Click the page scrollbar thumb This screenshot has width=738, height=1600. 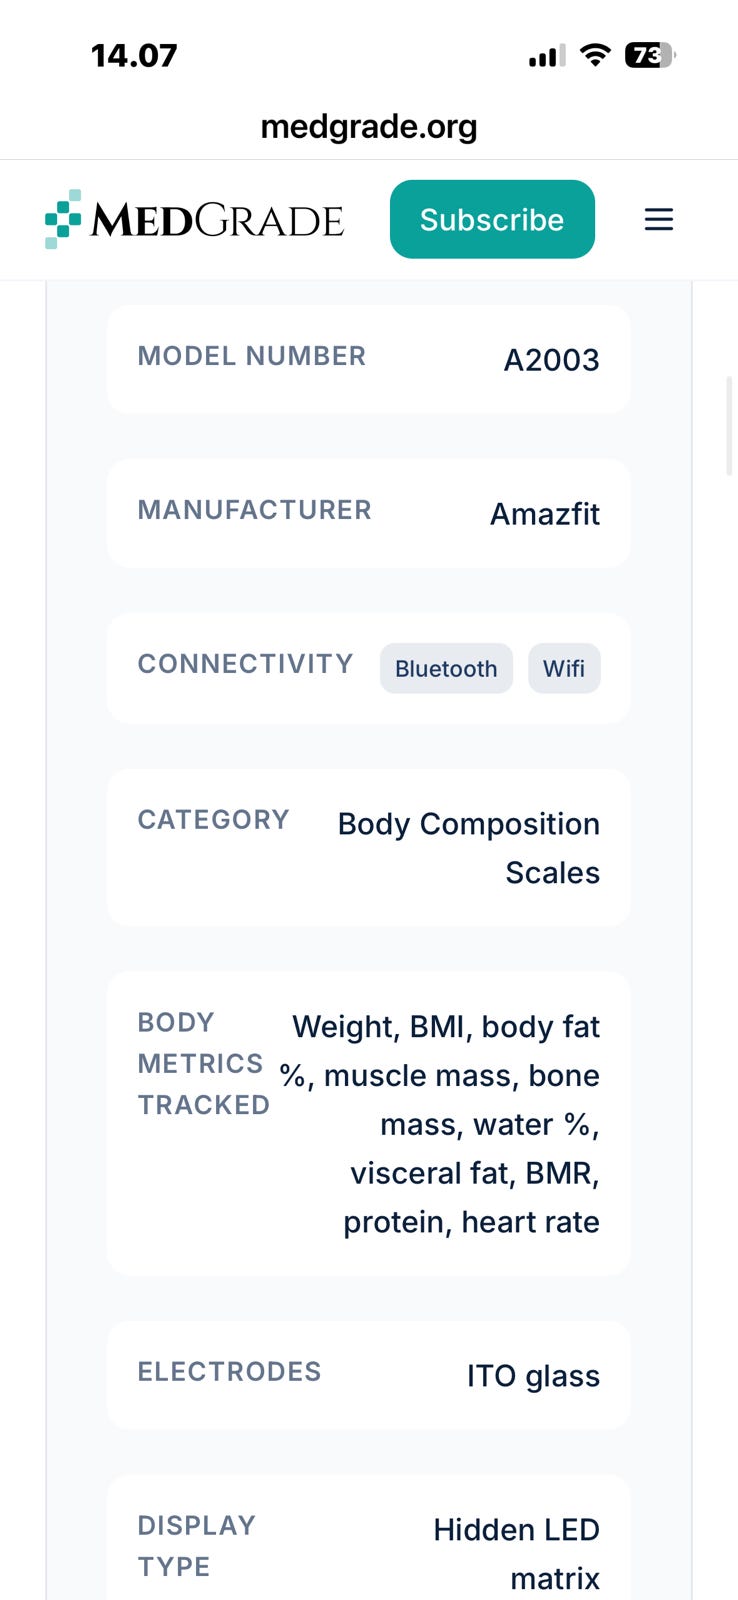pyautogui.click(x=729, y=425)
